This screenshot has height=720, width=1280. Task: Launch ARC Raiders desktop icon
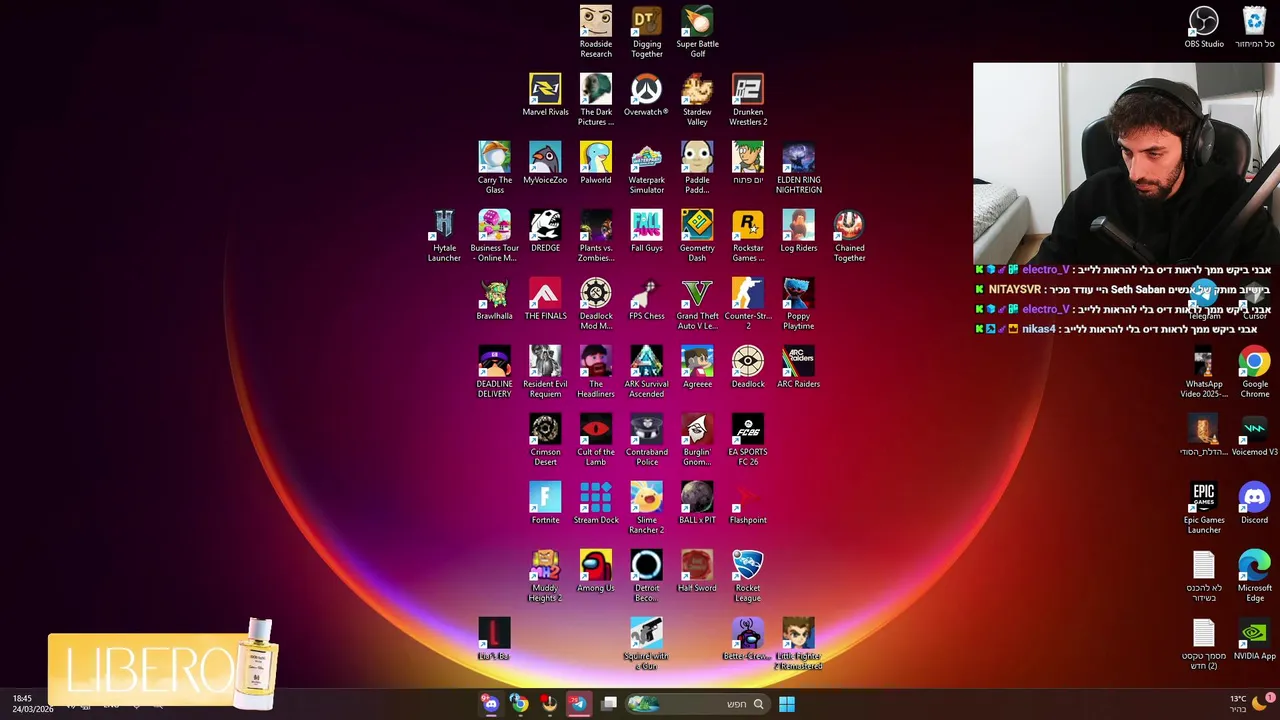798,367
